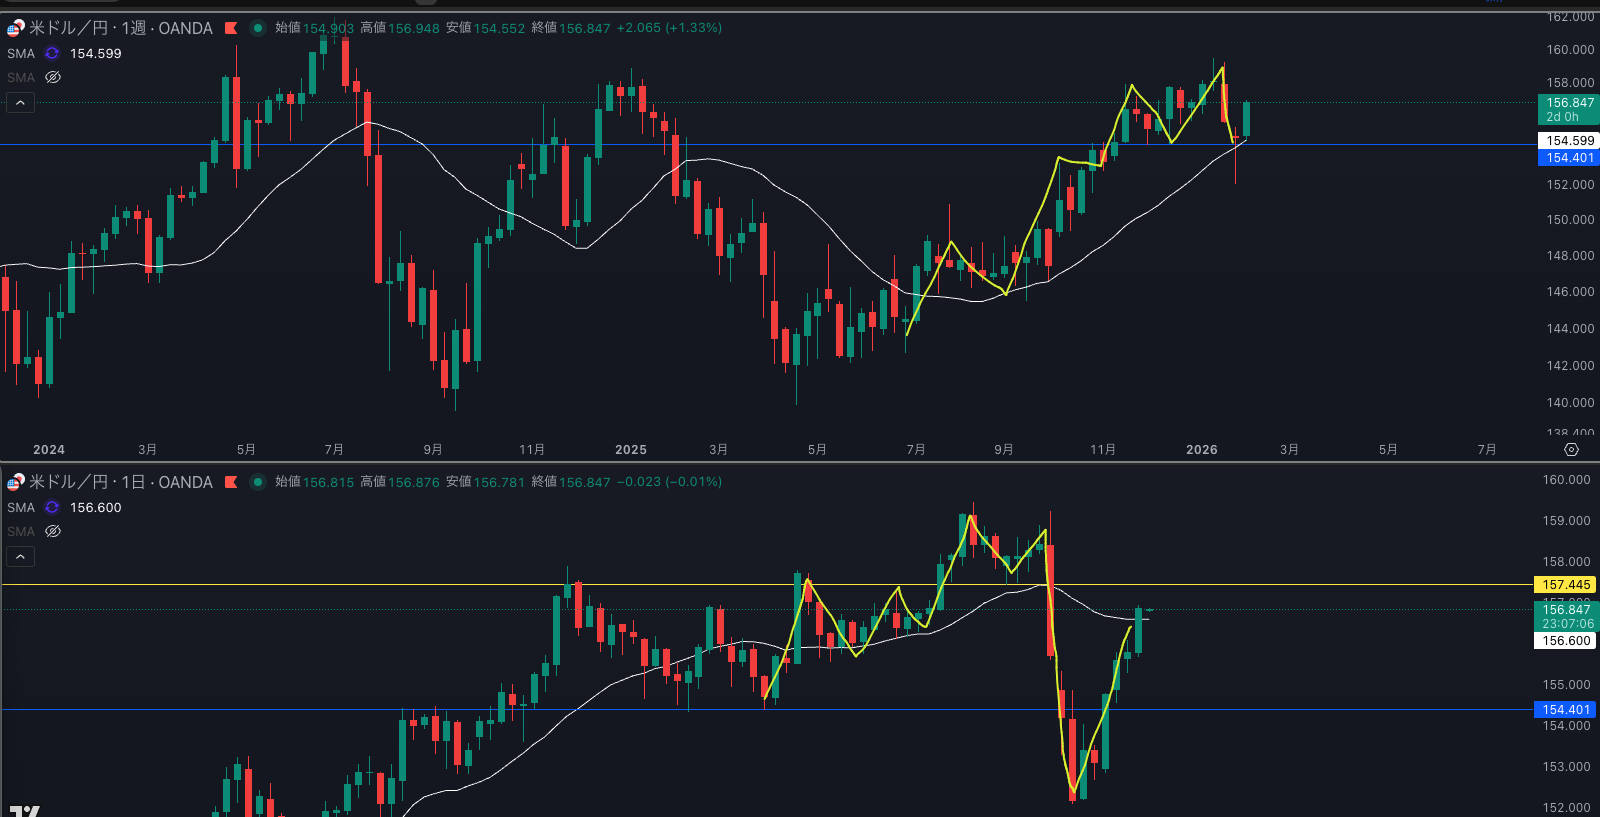Screen dimensions: 1600x817
Task: Click the purple SMA refresh icon on weekly chart
Action: coord(52,54)
